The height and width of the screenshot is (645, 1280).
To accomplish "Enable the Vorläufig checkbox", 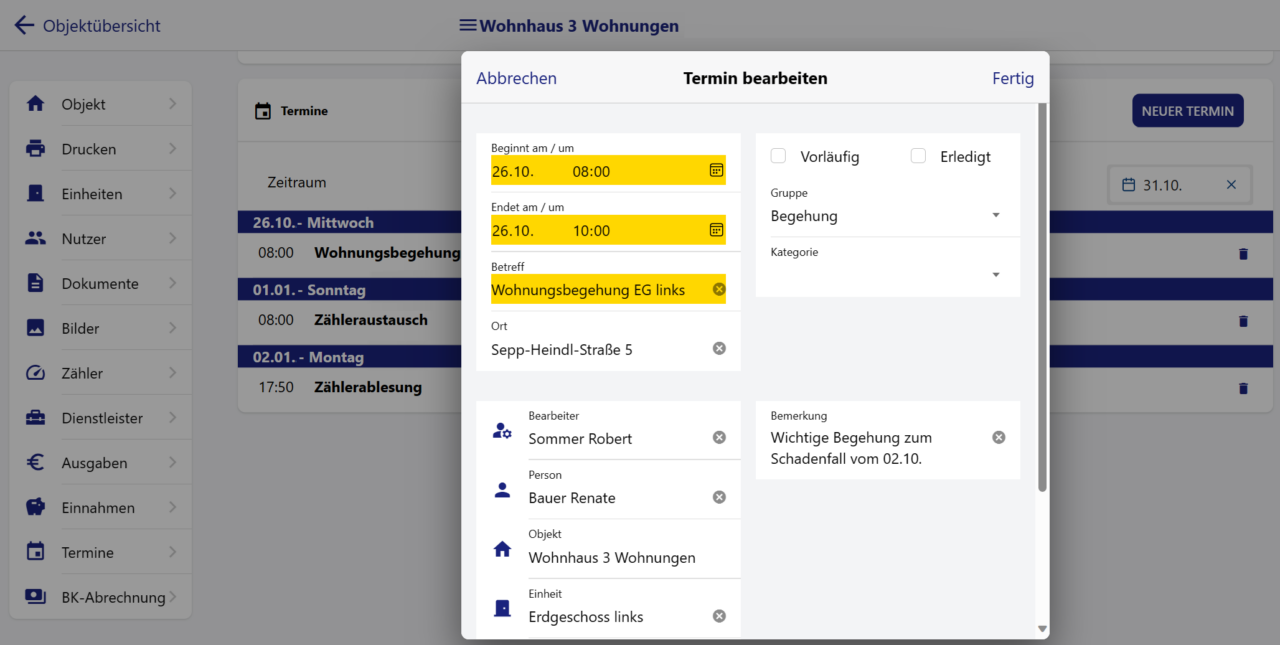I will (x=777, y=156).
